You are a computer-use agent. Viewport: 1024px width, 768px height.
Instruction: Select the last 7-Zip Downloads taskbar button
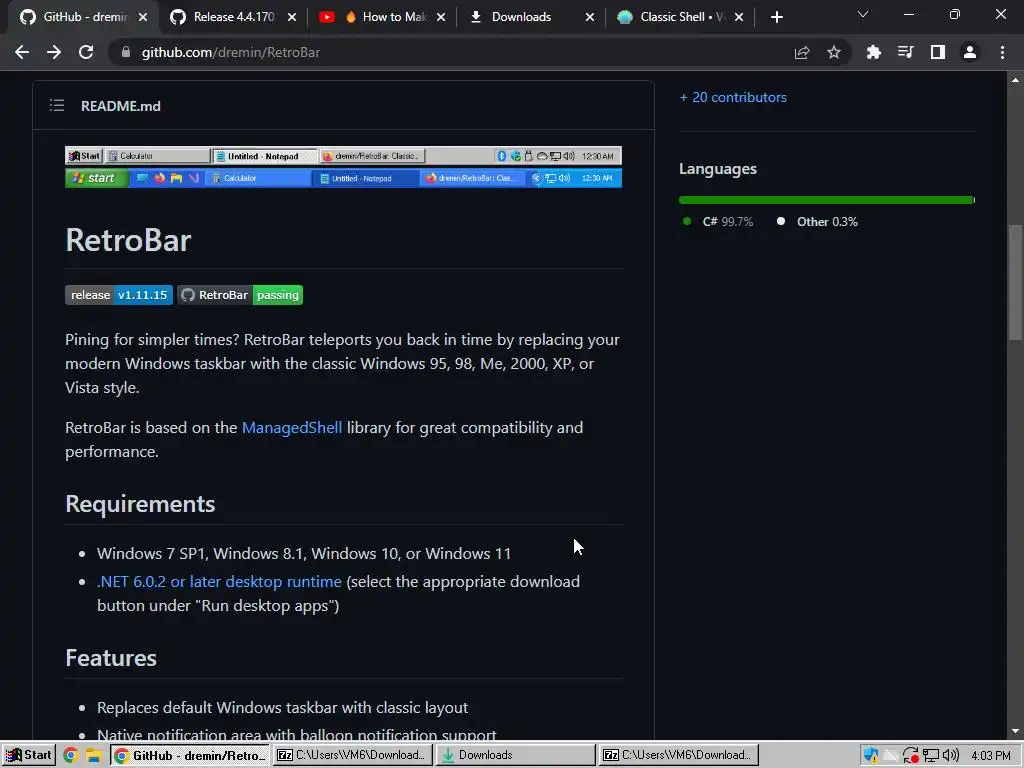679,755
